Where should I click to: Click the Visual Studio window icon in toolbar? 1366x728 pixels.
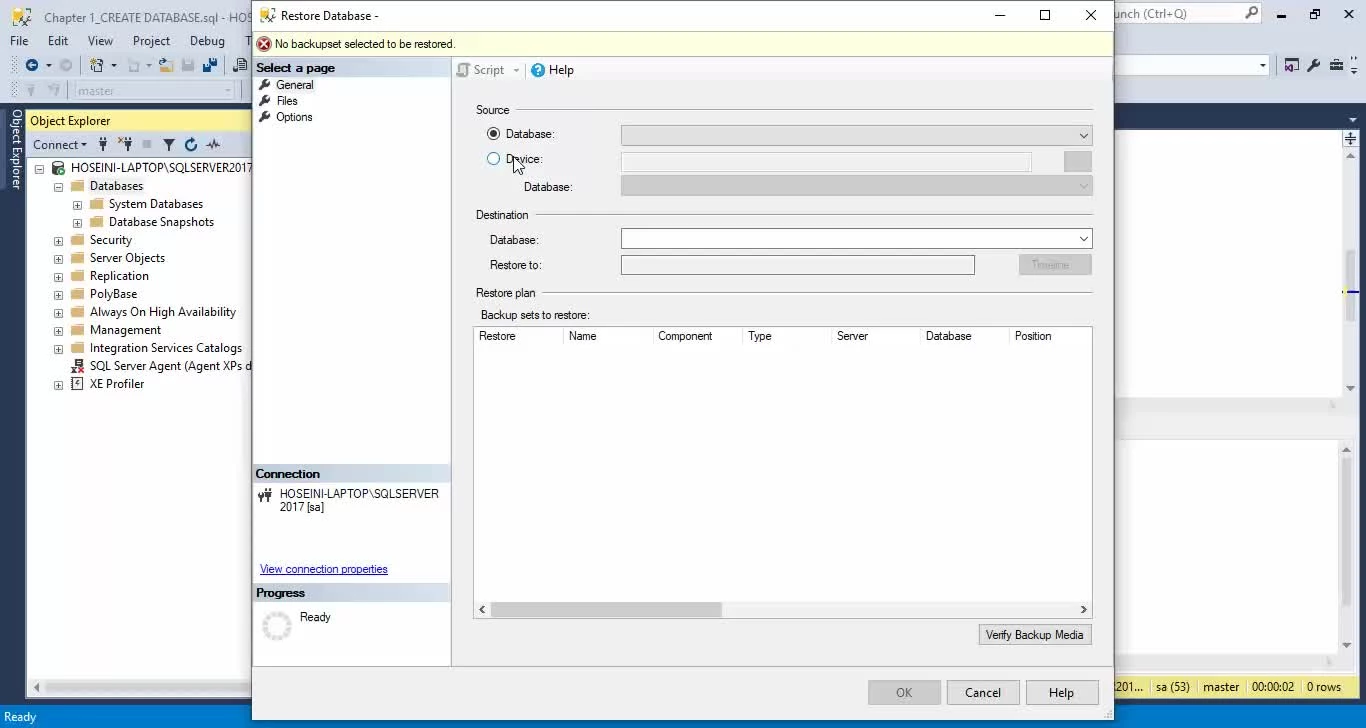coord(1291,65)
